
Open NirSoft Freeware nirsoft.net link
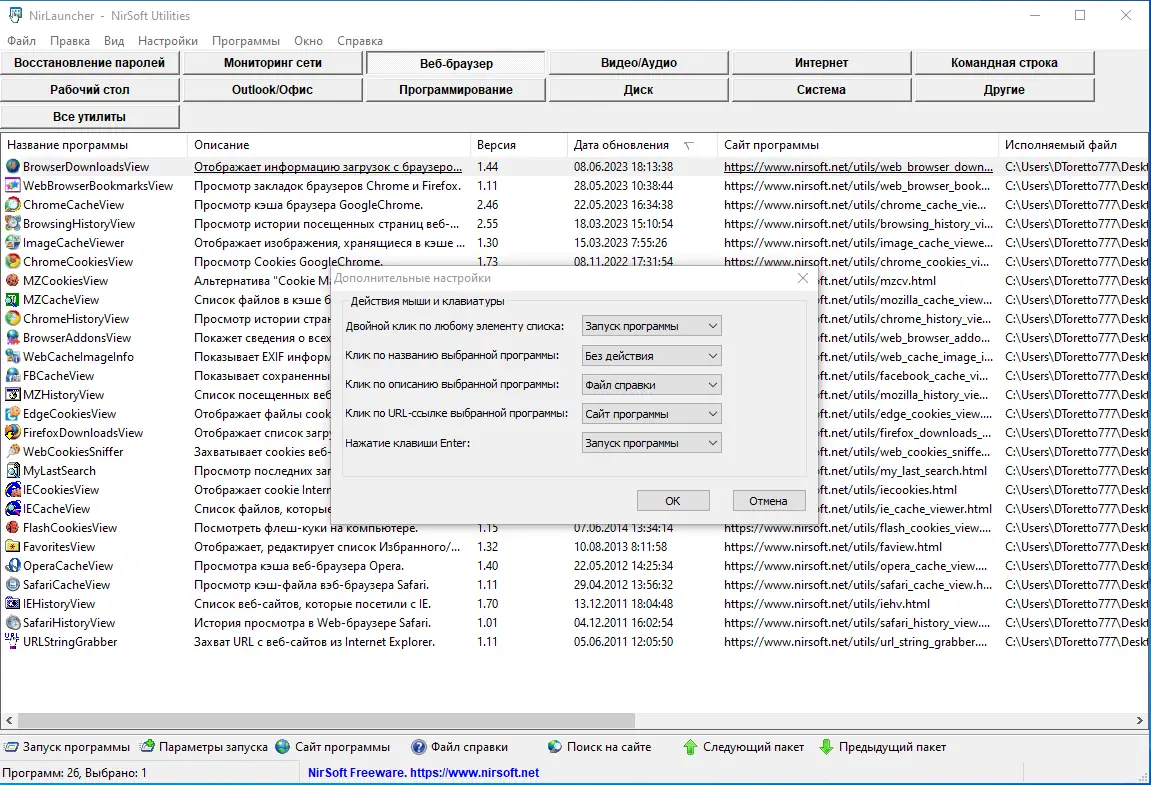coord(424,773)
